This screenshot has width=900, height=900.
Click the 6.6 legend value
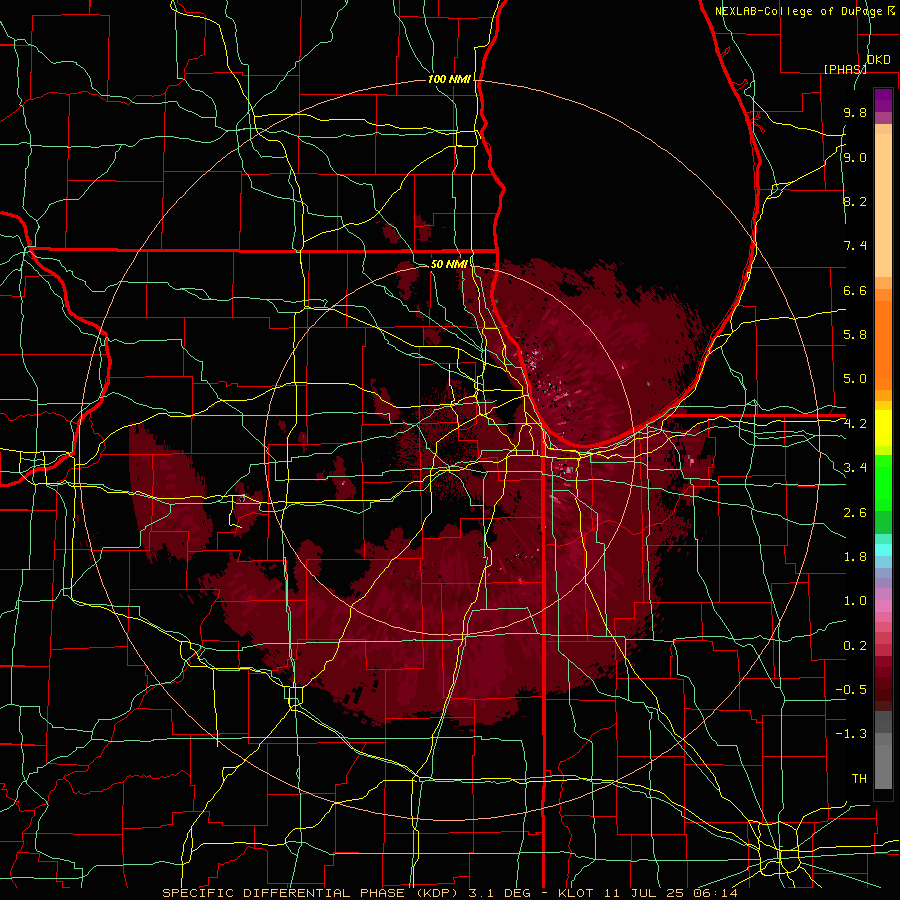click(855, 290)
